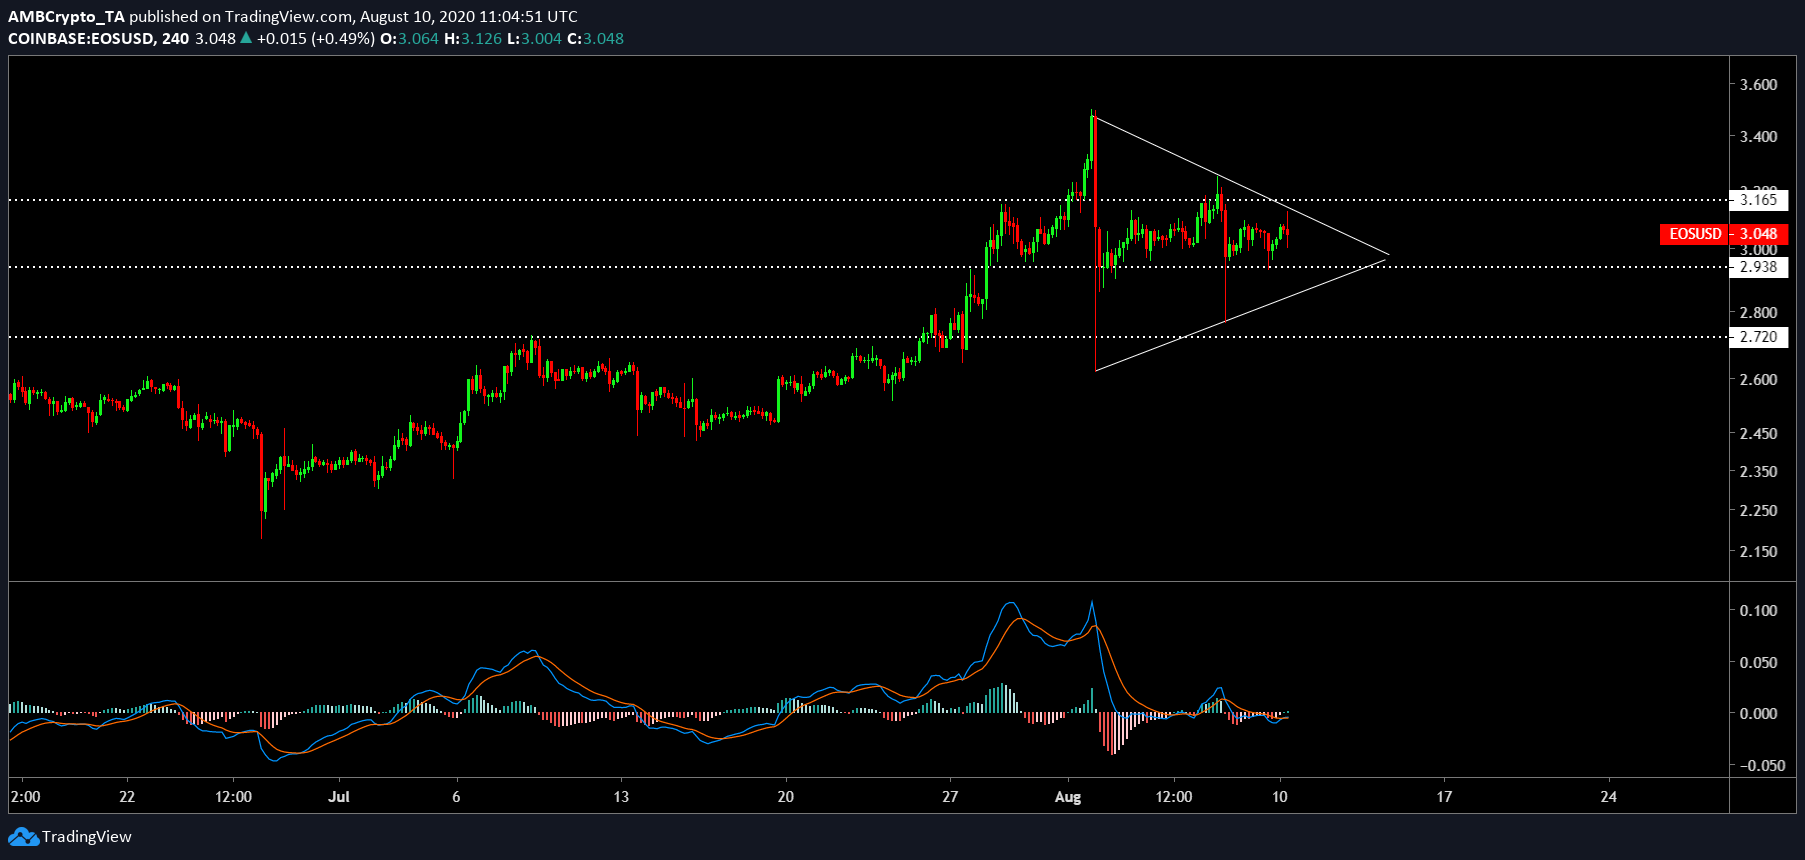Click the 0.100 value on MACD scale
This screenshot has width=1805, height=860.
point(1758,611)
